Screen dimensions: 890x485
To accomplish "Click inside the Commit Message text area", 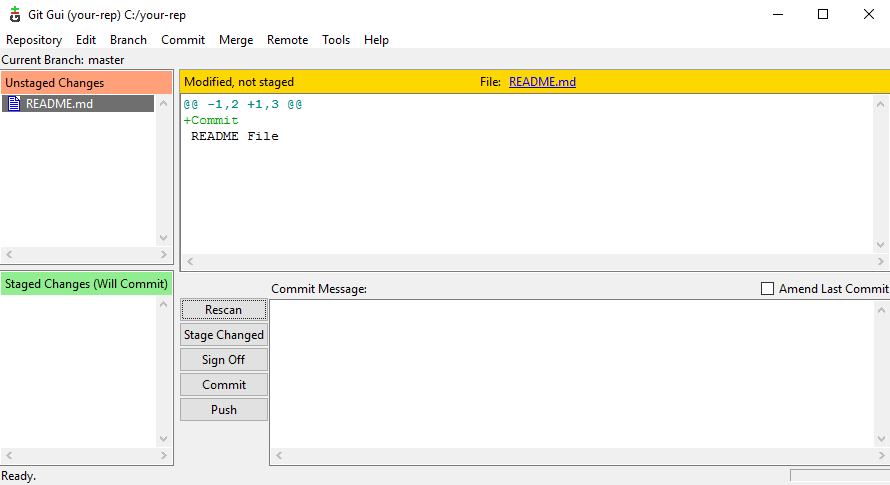I will pos(572,374).
